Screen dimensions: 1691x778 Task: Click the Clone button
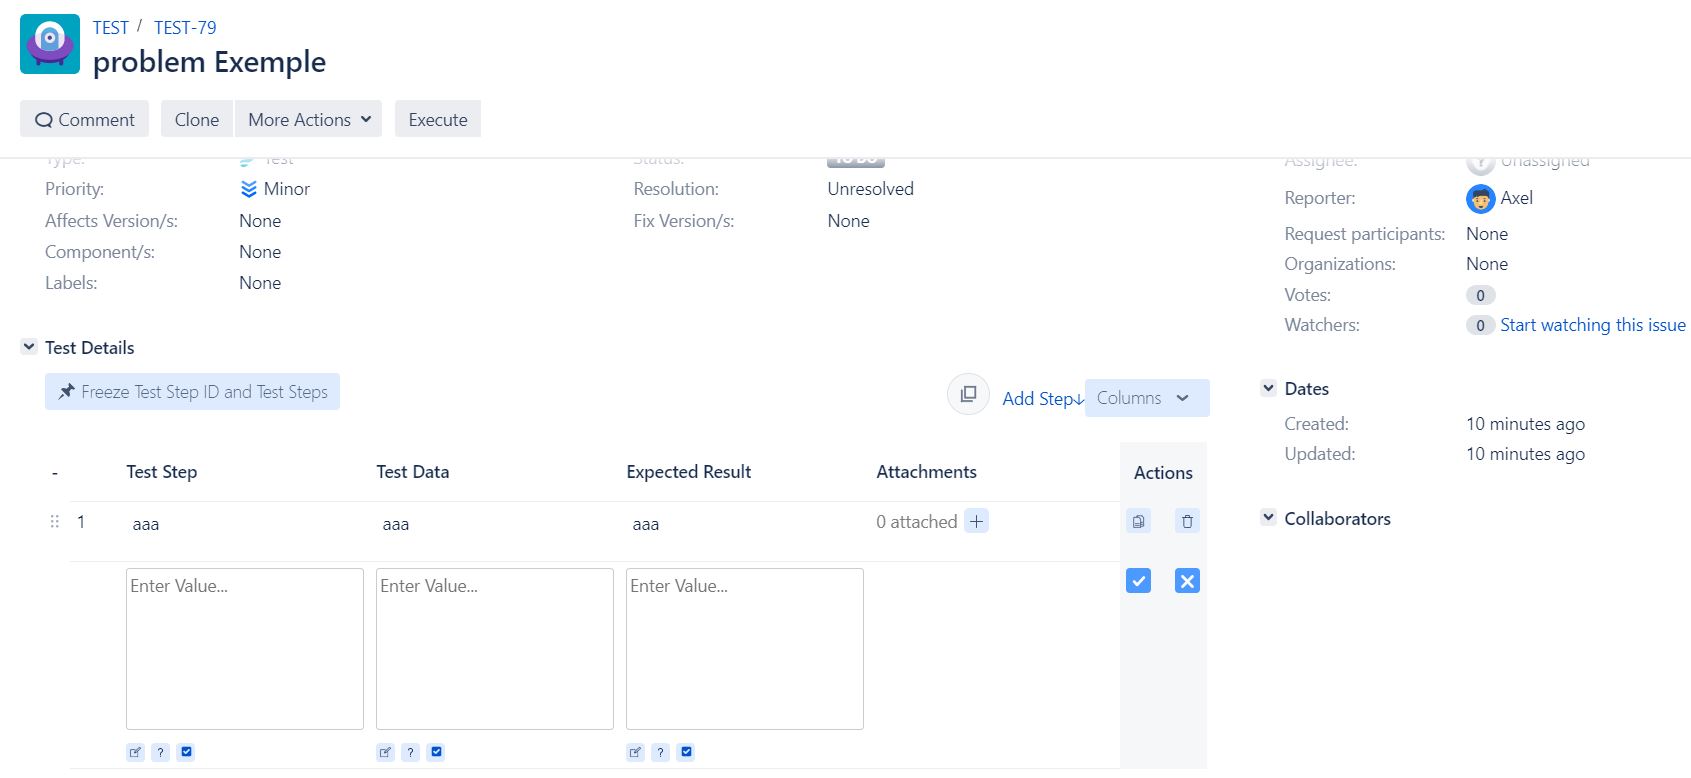[x=197, y=119]
